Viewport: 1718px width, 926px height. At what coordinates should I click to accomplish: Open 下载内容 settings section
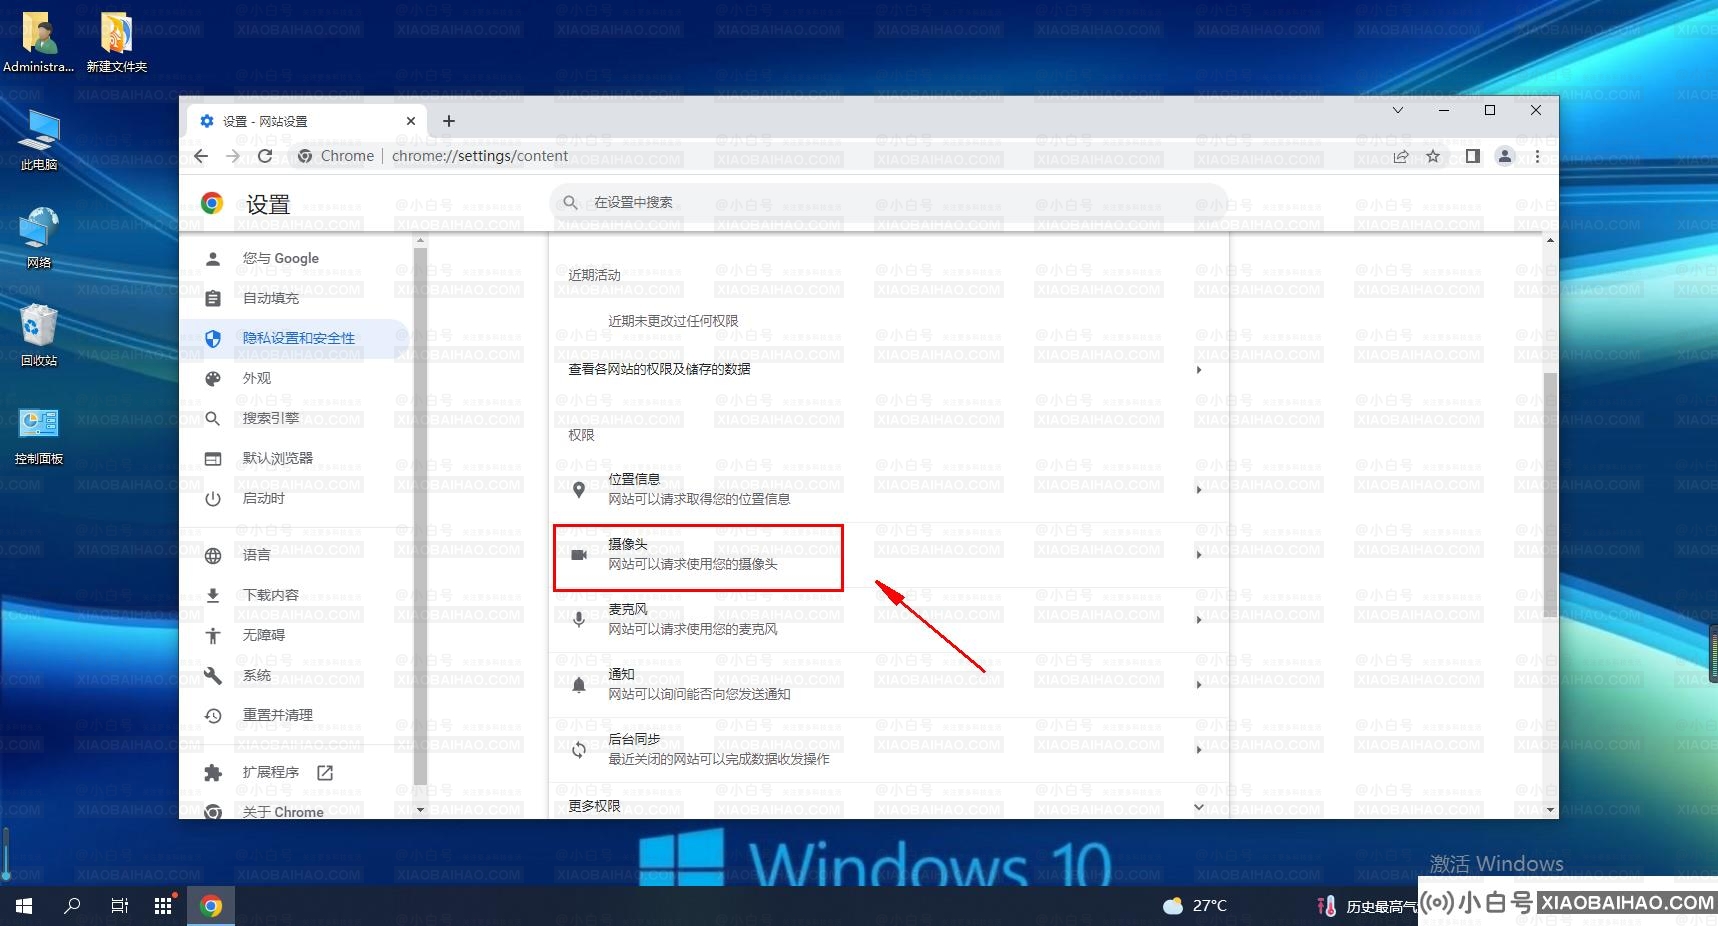click(296, 595)
